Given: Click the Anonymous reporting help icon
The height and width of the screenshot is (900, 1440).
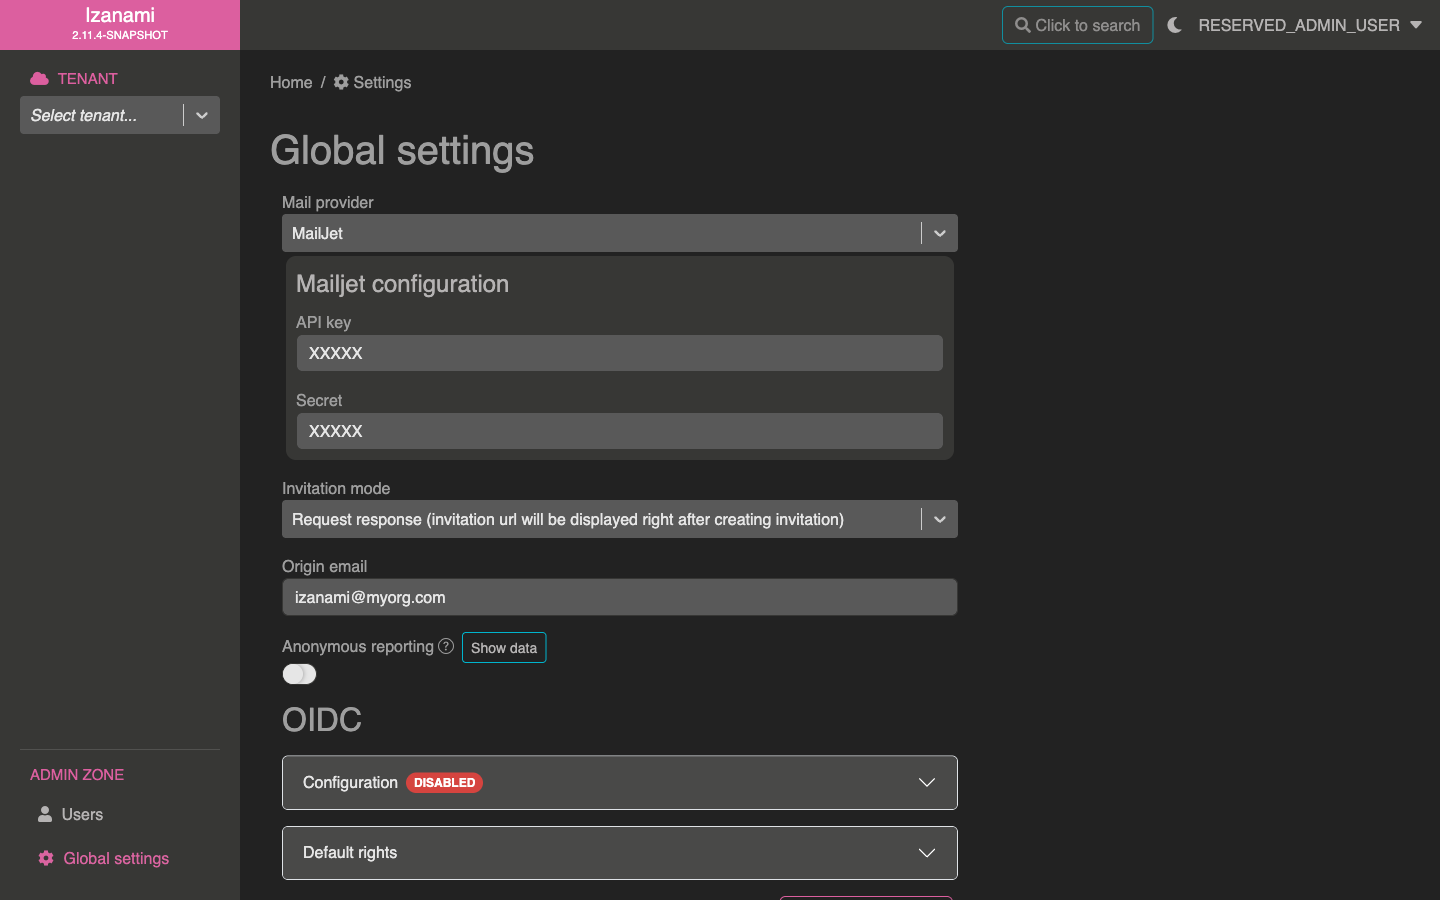Looking at the screenshot, I should (446, 646).
